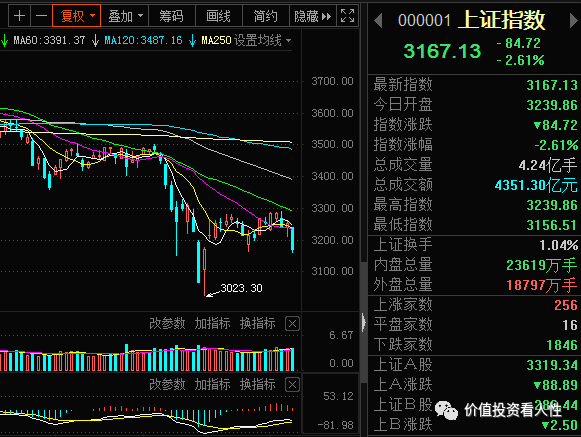Click the 总成交量 value 4.24亿手

(x=548, y=165)
